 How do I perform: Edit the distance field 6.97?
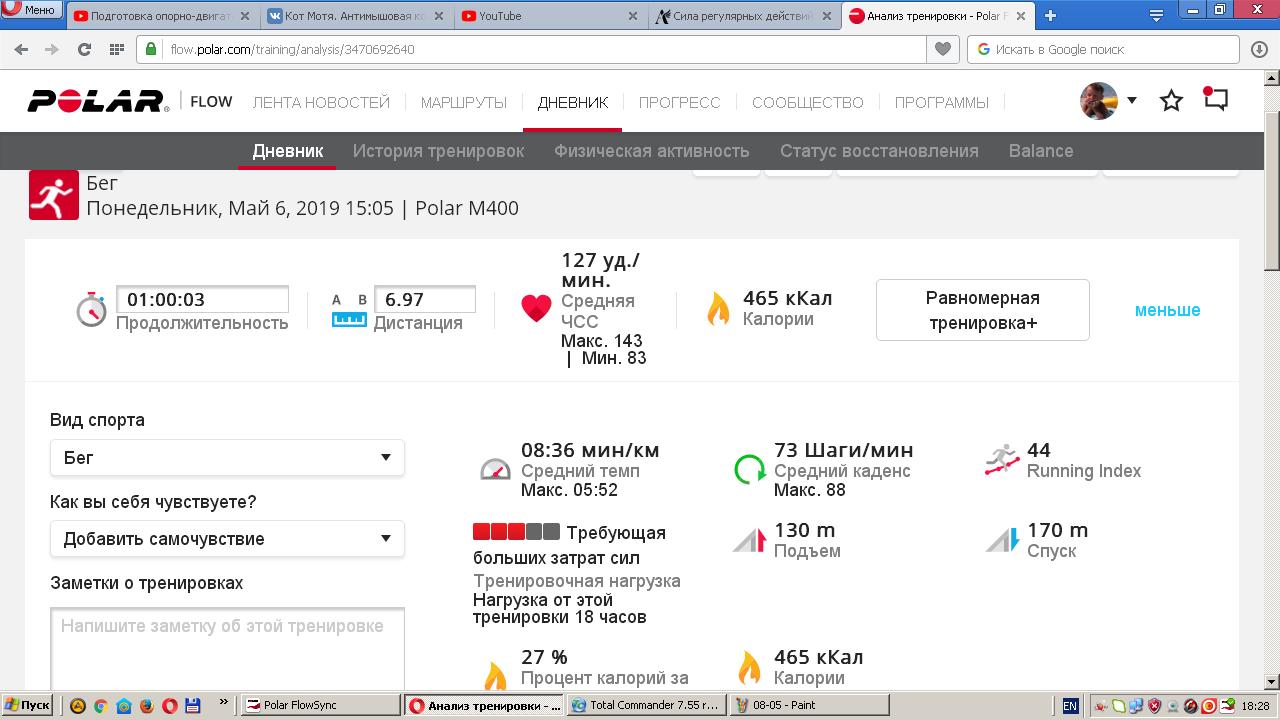coord(425,299)
